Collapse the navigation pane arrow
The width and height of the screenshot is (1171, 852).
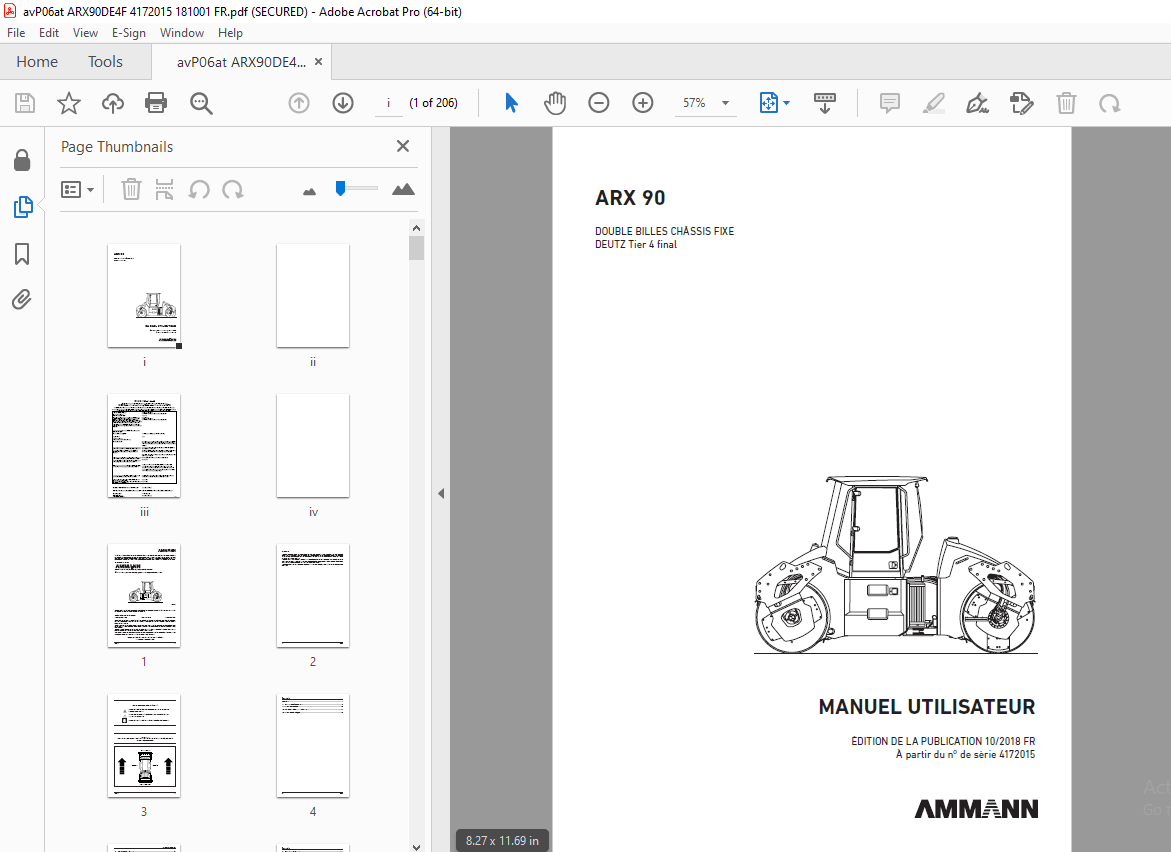coord(441,494)
